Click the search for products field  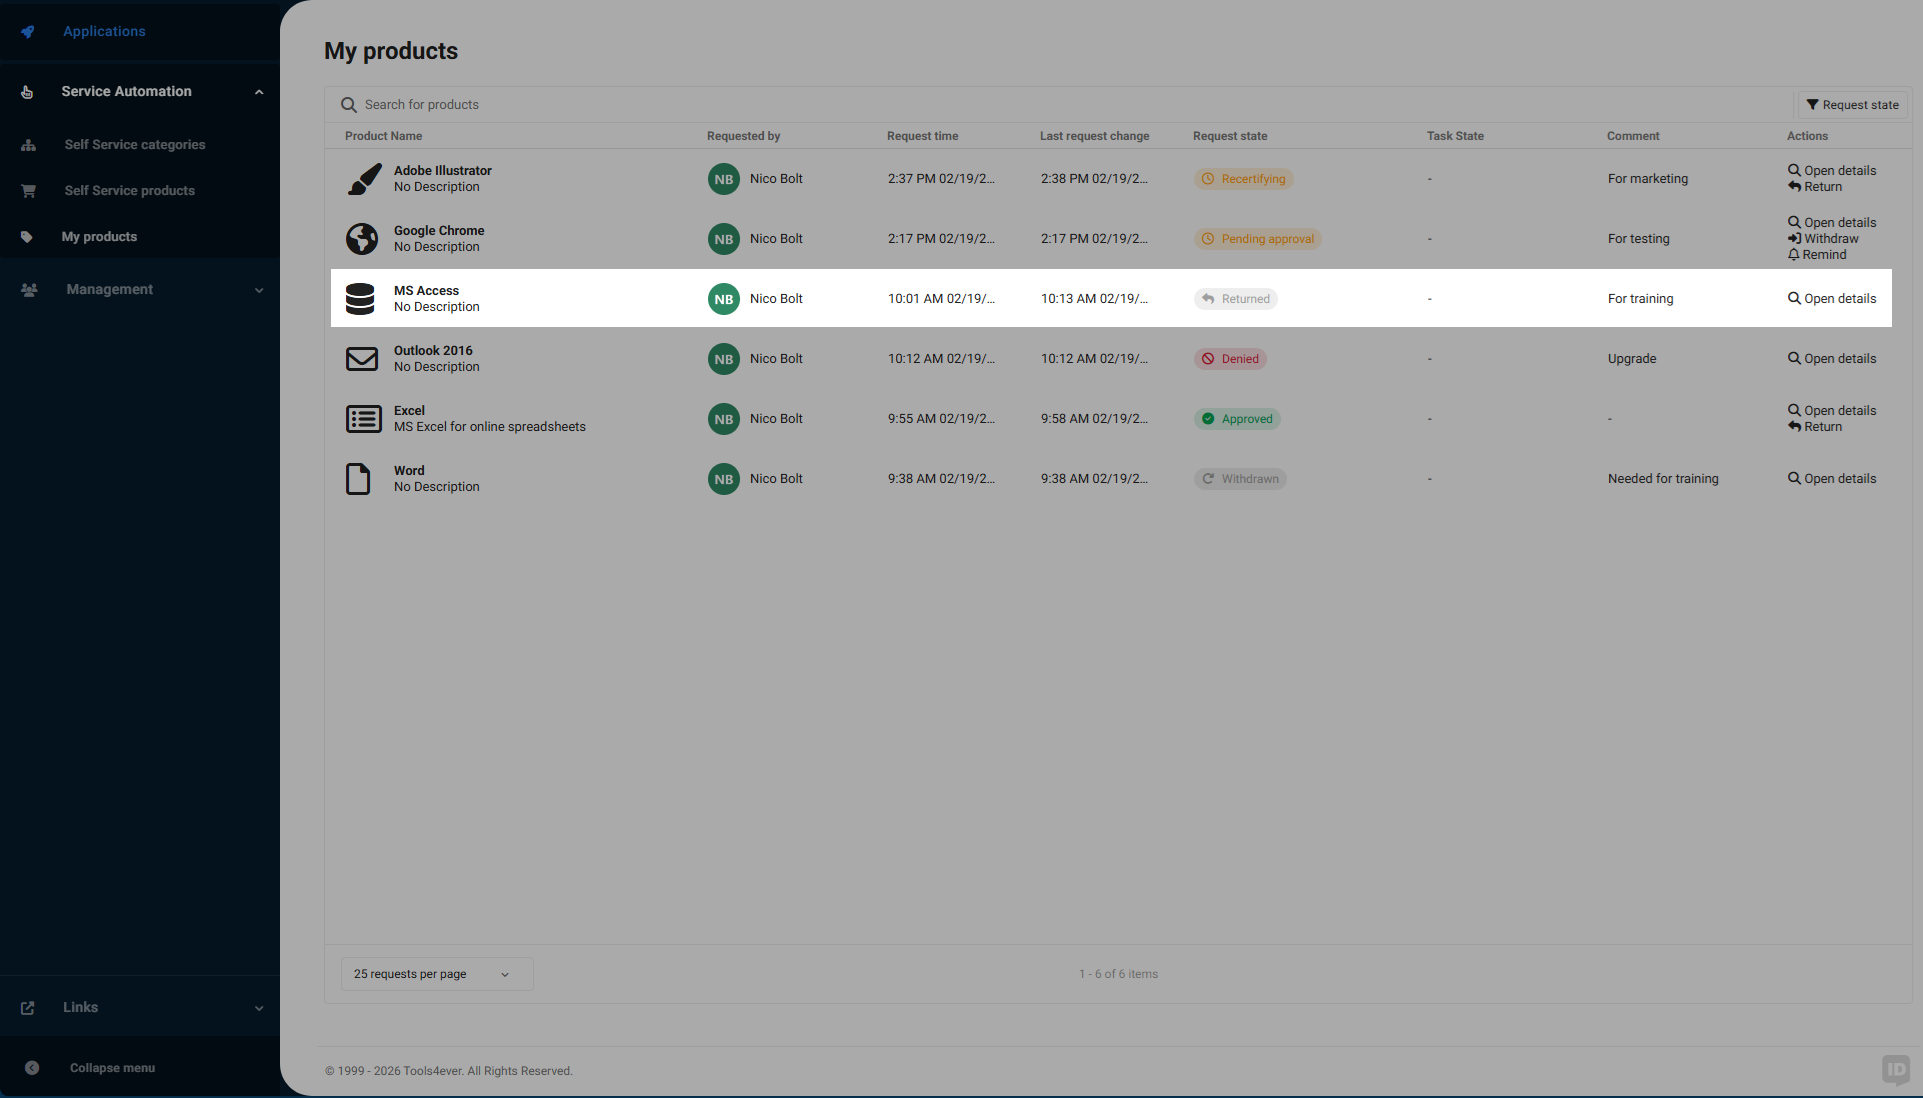click(x=700, y=104)
